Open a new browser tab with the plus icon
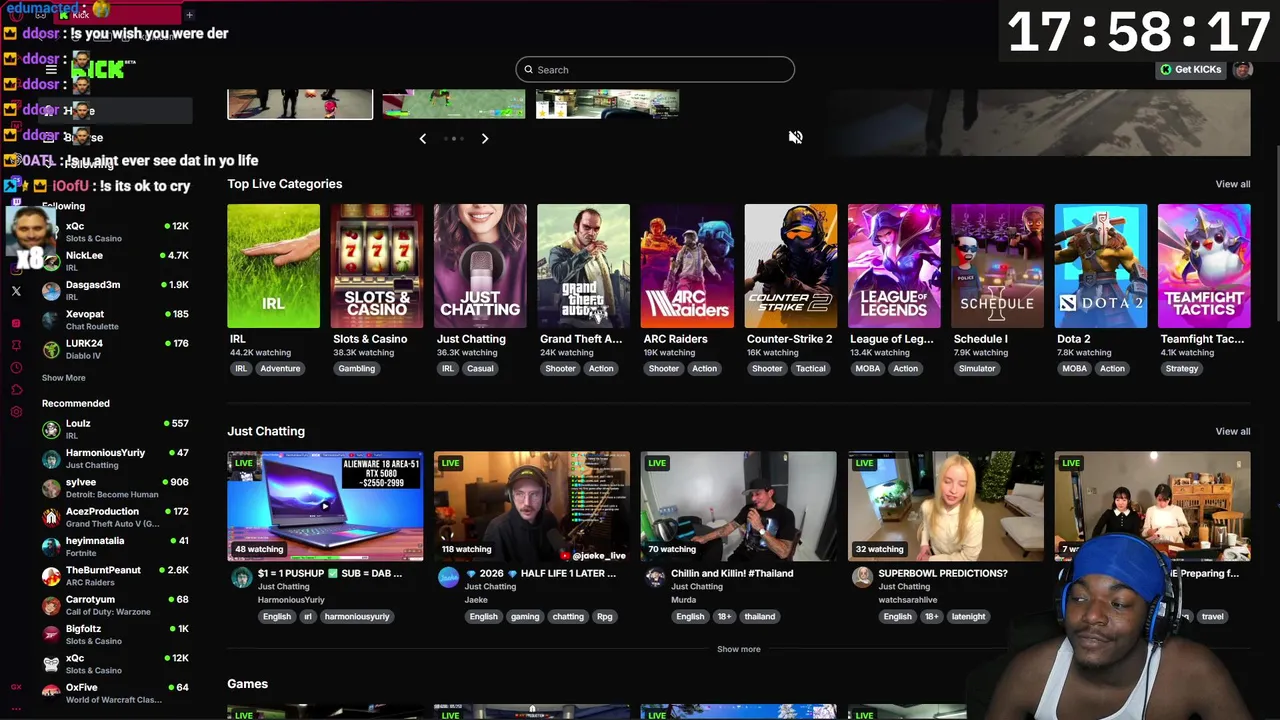 point(189,14)
